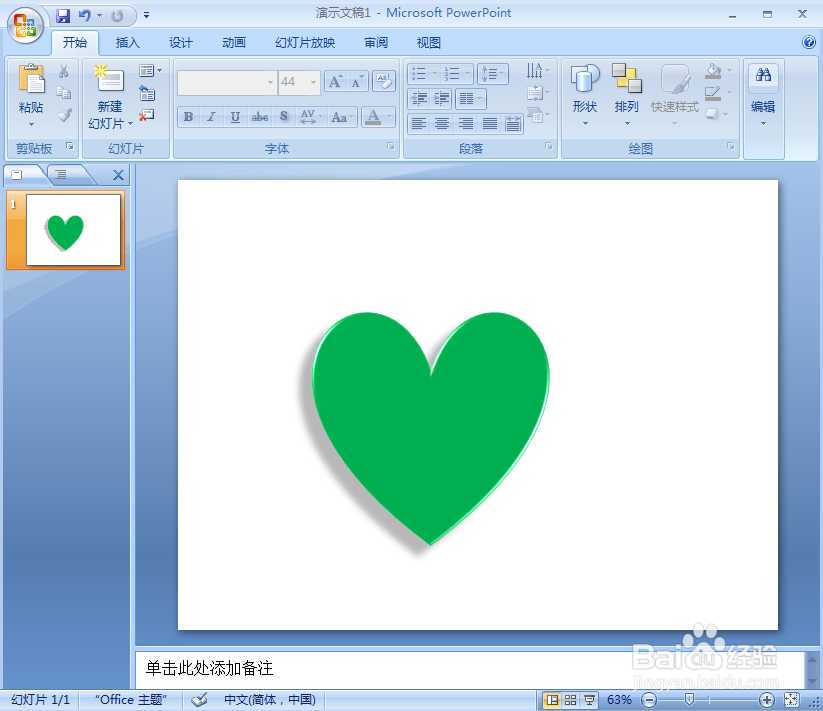Increase font size with large A
This screenshot has height=711, width=823.
point(335,82)
